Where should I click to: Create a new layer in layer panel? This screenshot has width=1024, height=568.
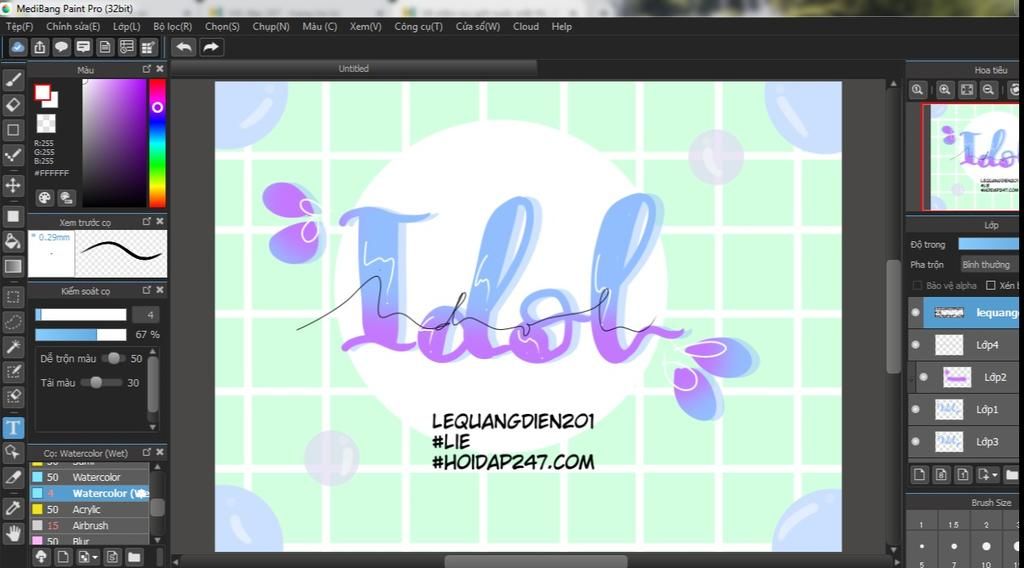tap(920, 475)
